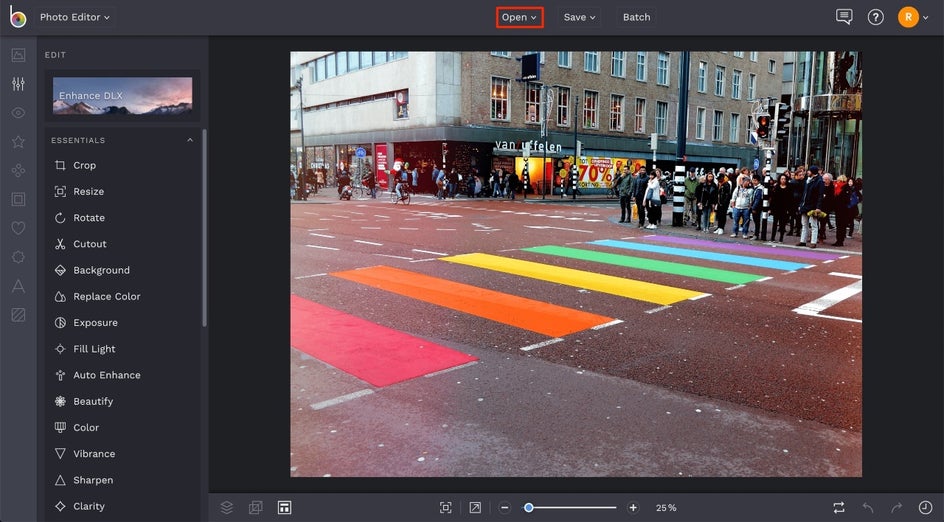Open the Touch Up eye sidebar icon
Viewport: 944px width, 522px height.
coord(18,113)
